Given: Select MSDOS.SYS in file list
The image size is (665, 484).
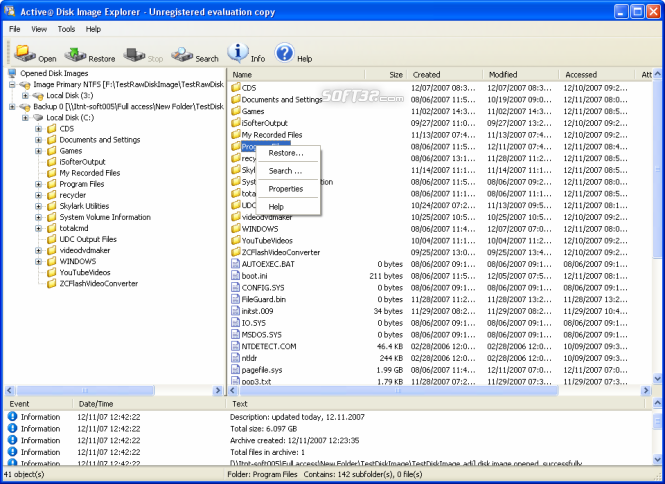Looking at the screenshot, I should pyautogui.click(x=261, y=335).
